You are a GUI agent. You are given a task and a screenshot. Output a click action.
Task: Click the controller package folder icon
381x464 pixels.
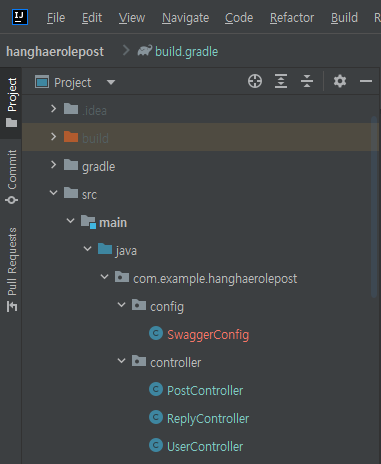coord(139,360)
